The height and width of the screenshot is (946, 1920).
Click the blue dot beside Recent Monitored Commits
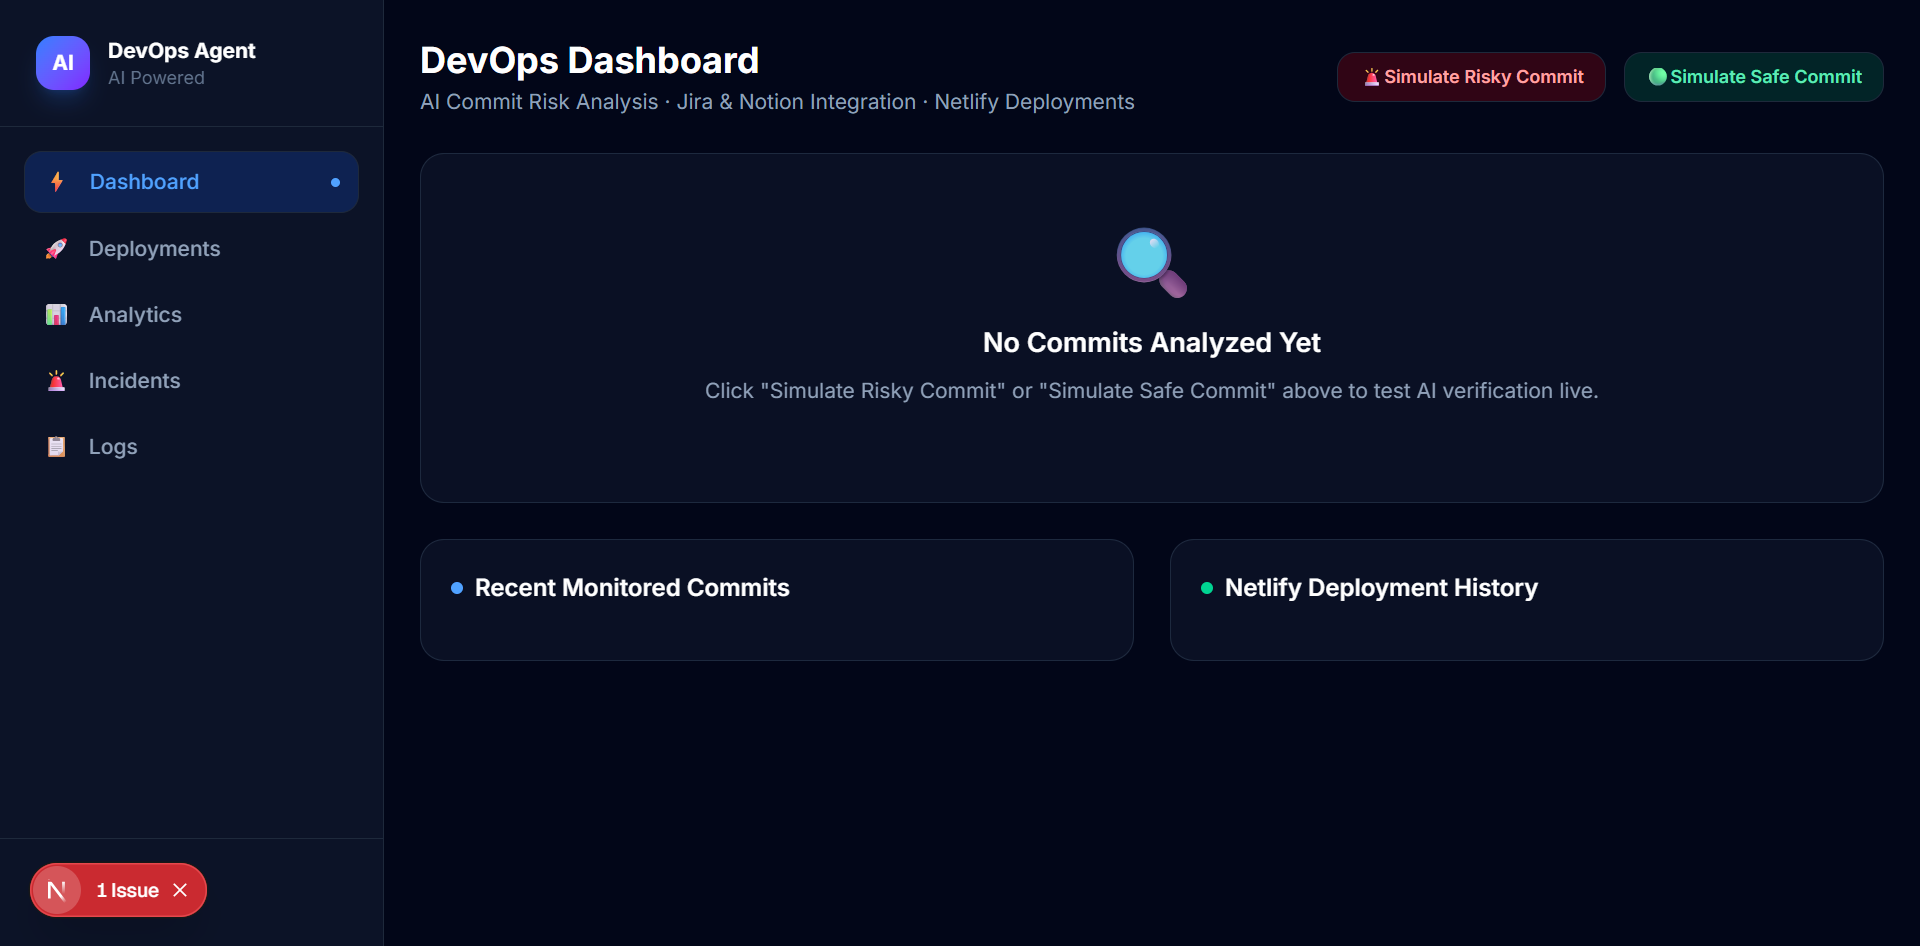(x=457, y=588)
